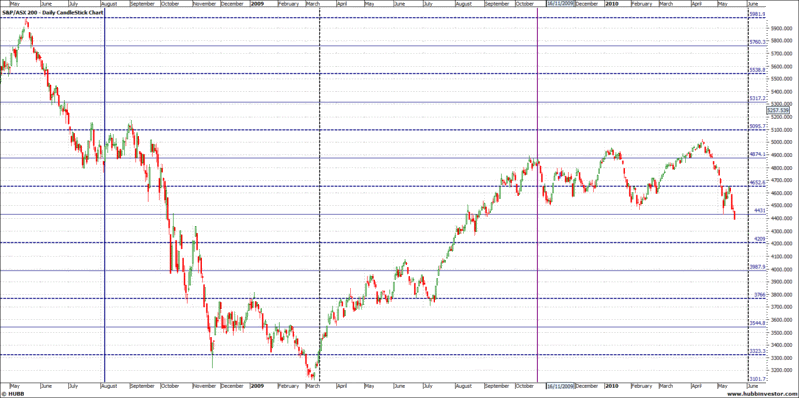Click the S&P/ASX 200 chart title

53,11
